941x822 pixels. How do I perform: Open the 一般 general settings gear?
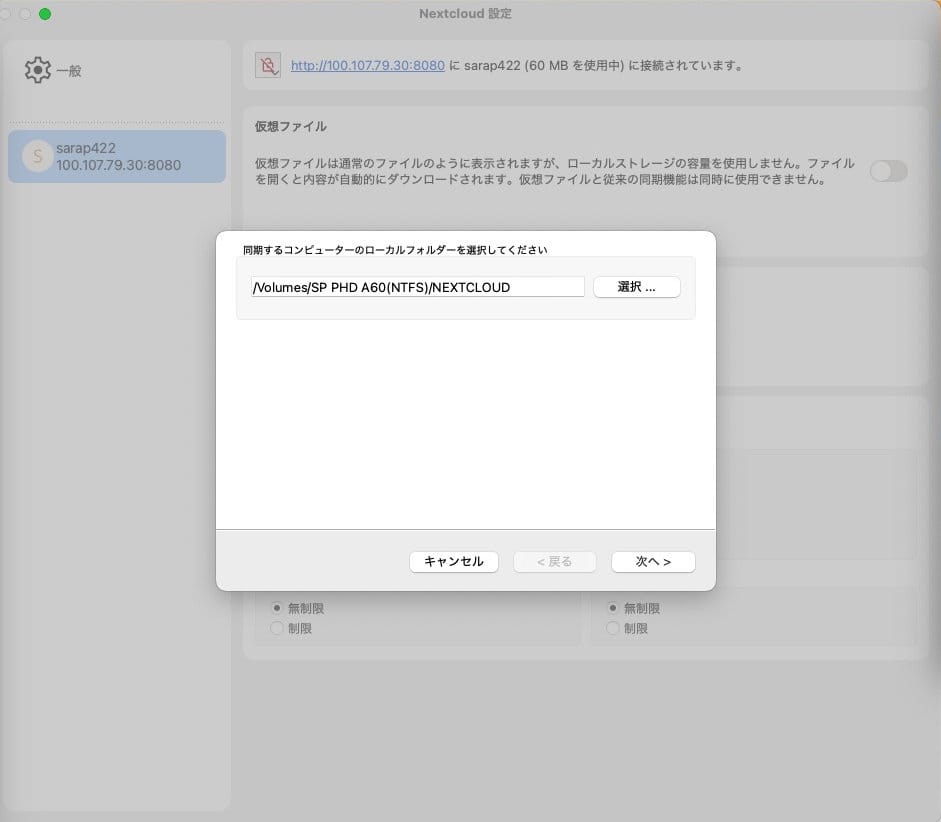coord(38,70)
